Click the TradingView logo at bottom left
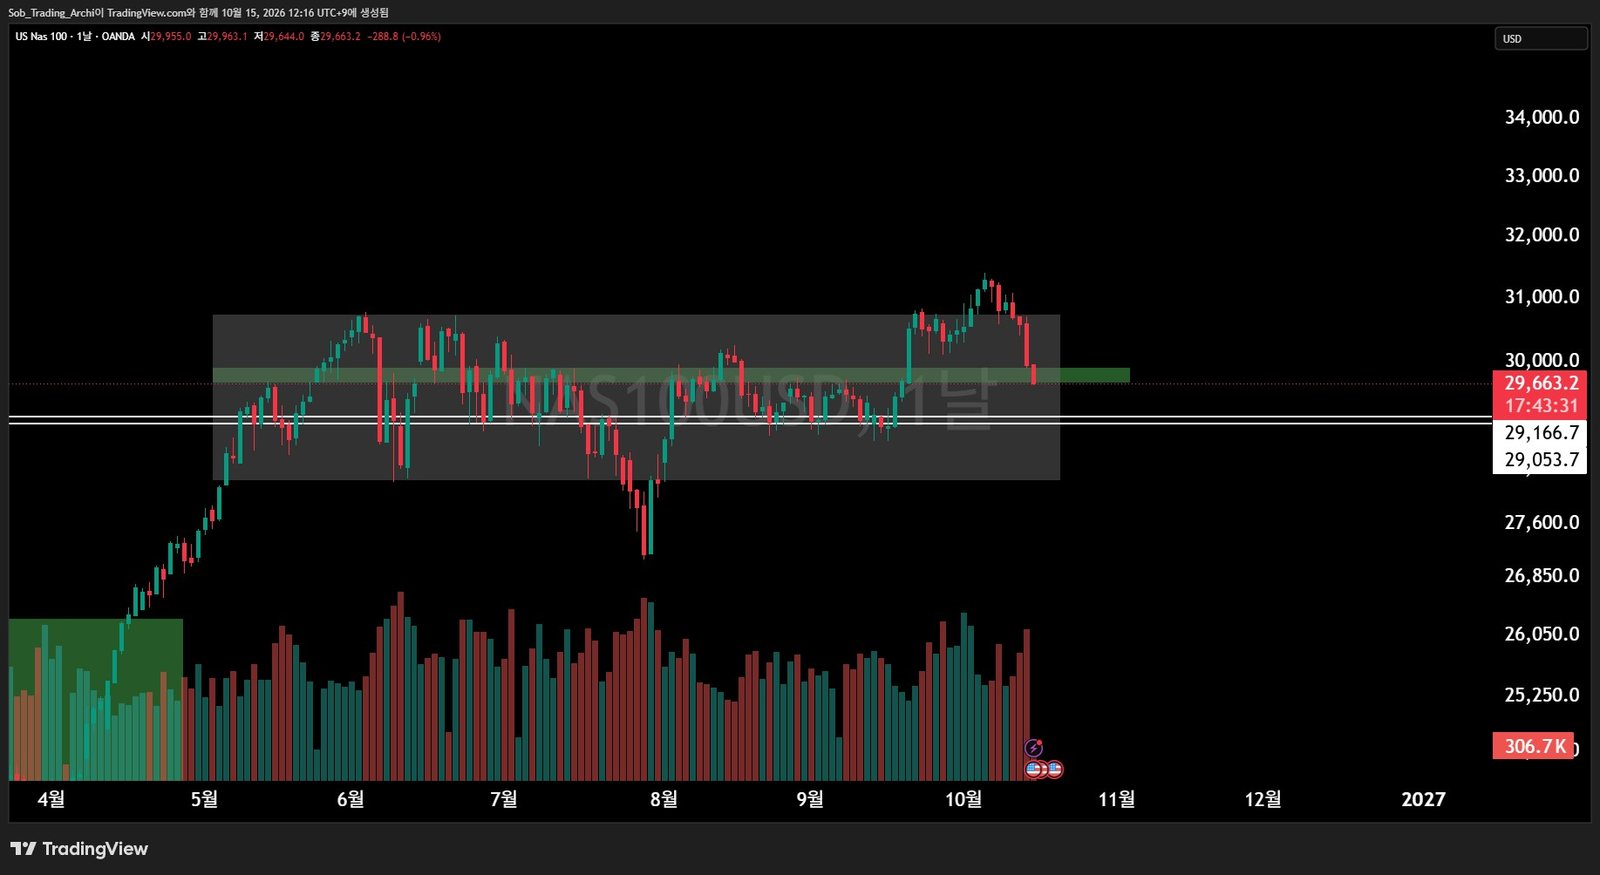1600x875 pixels. (79, 849)
